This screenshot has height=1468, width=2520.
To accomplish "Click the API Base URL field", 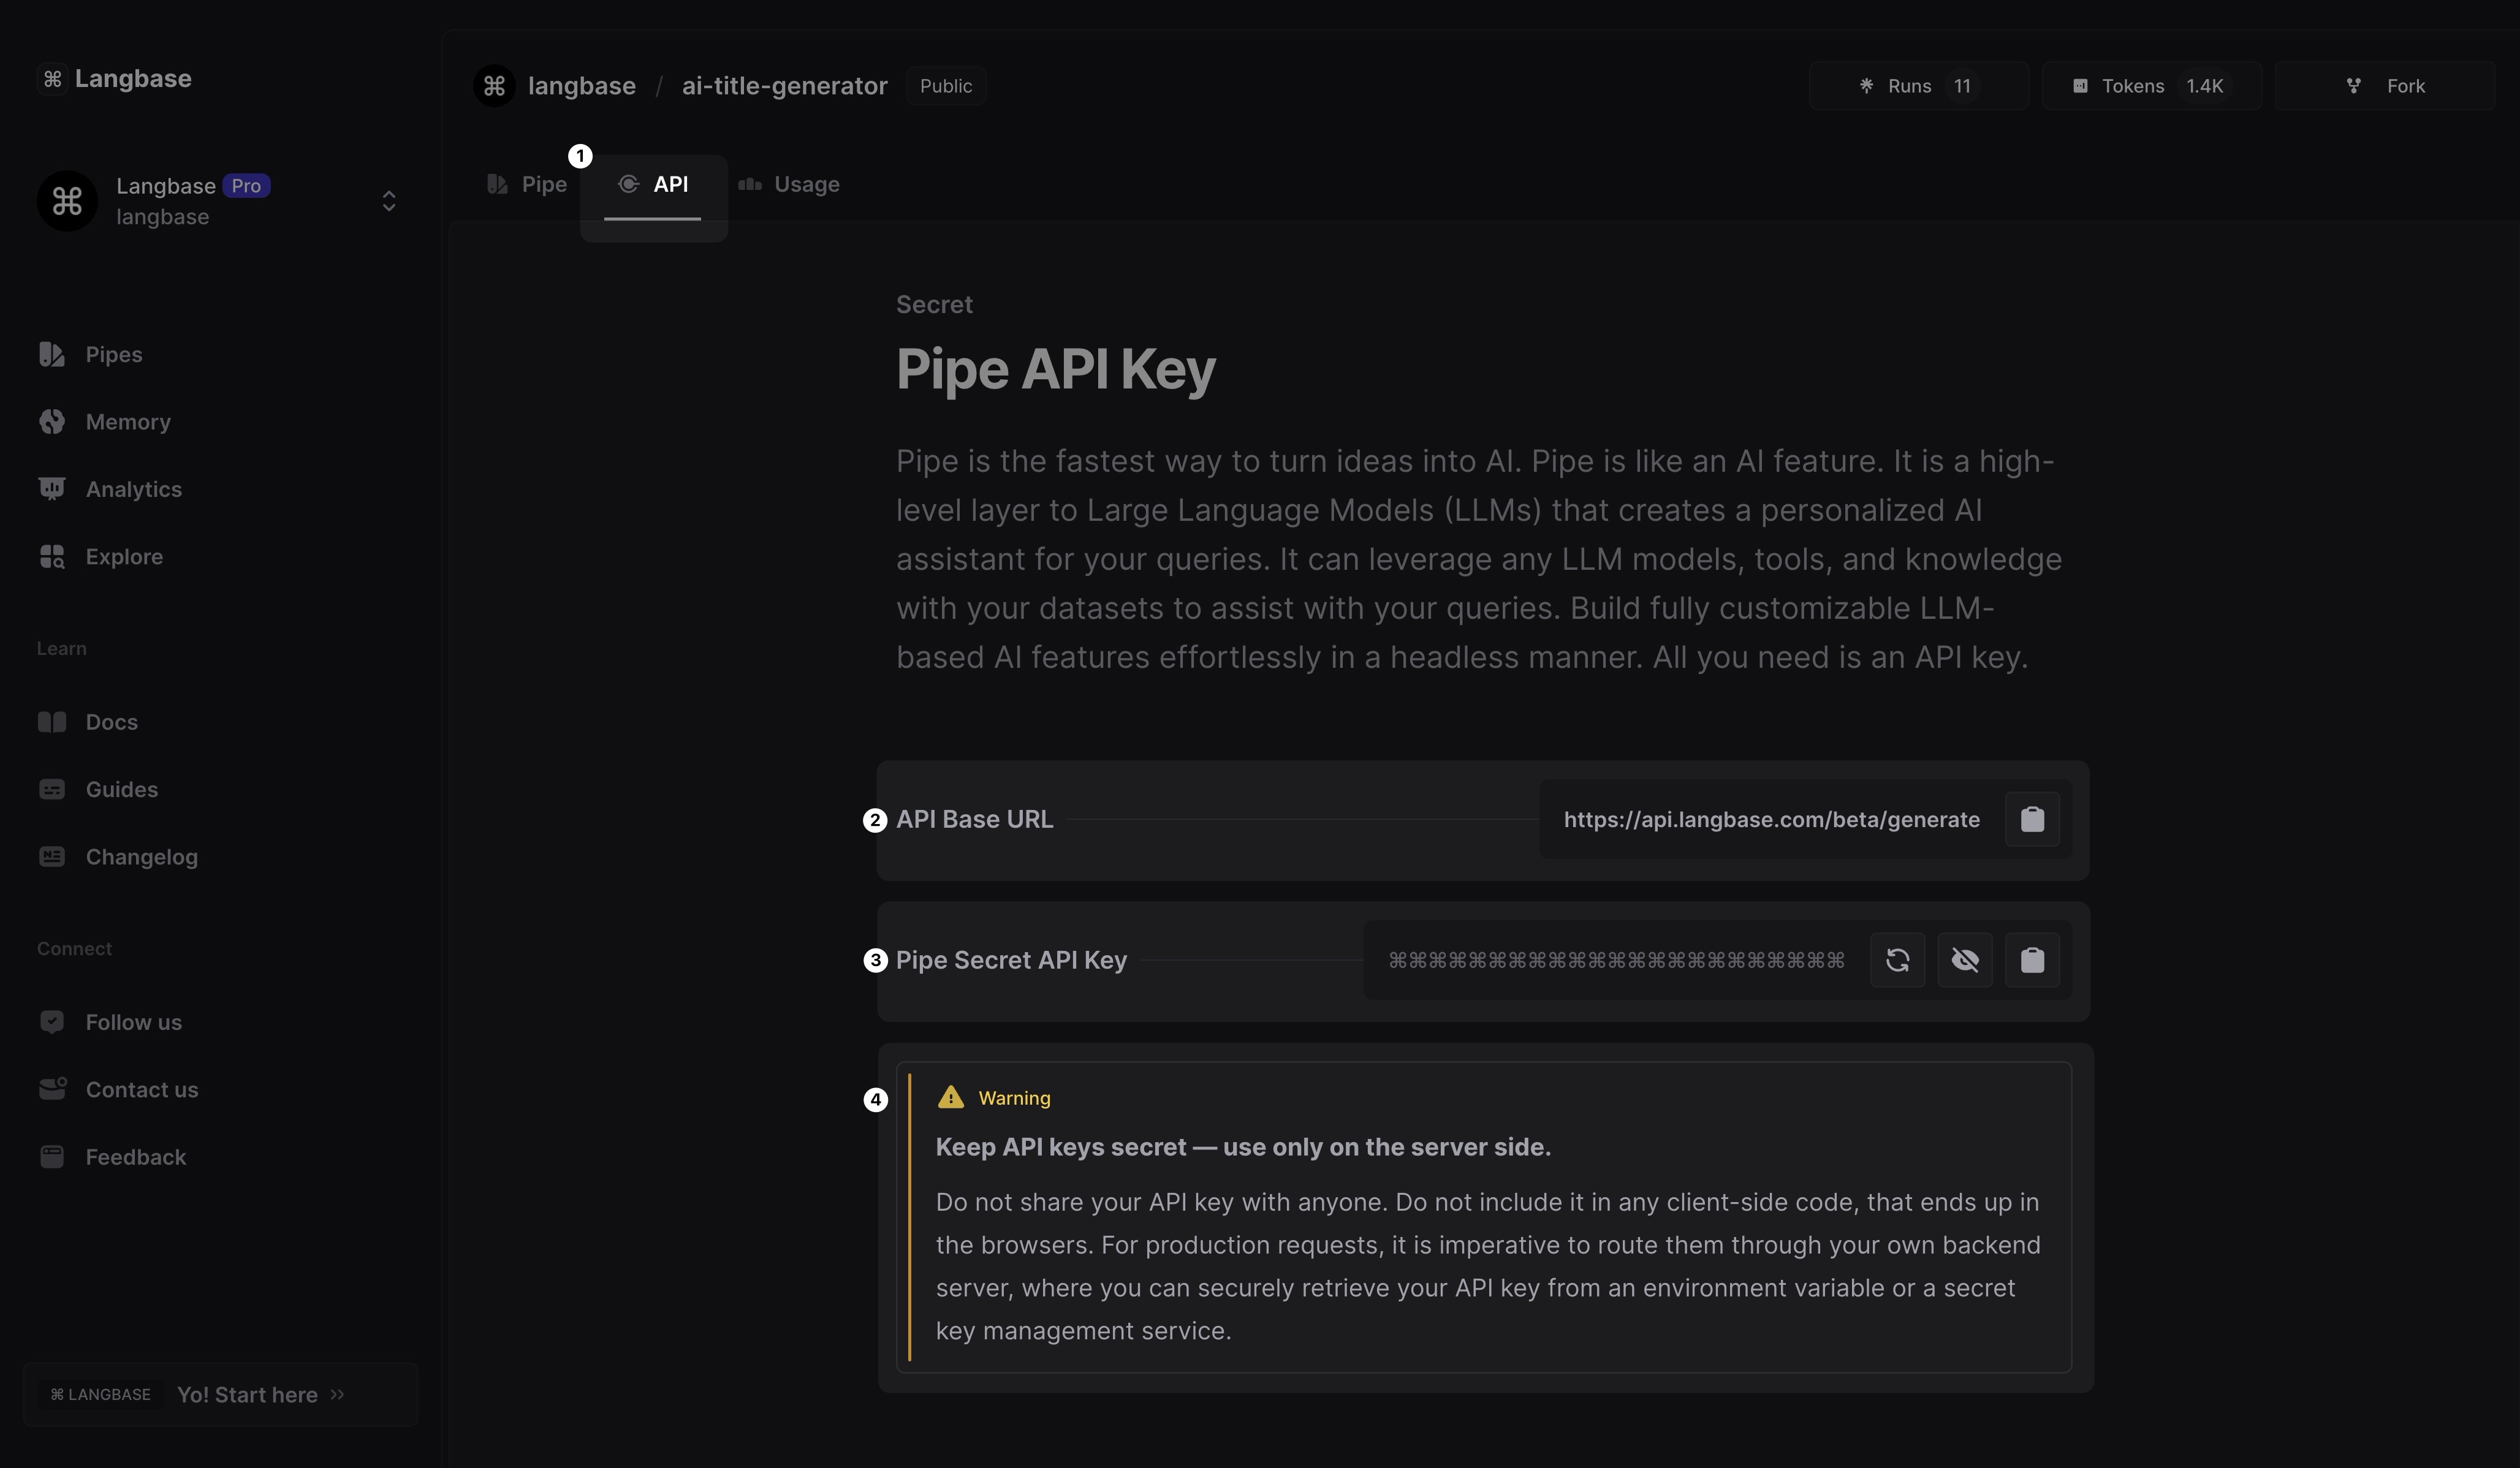I will click(1770, 820).
